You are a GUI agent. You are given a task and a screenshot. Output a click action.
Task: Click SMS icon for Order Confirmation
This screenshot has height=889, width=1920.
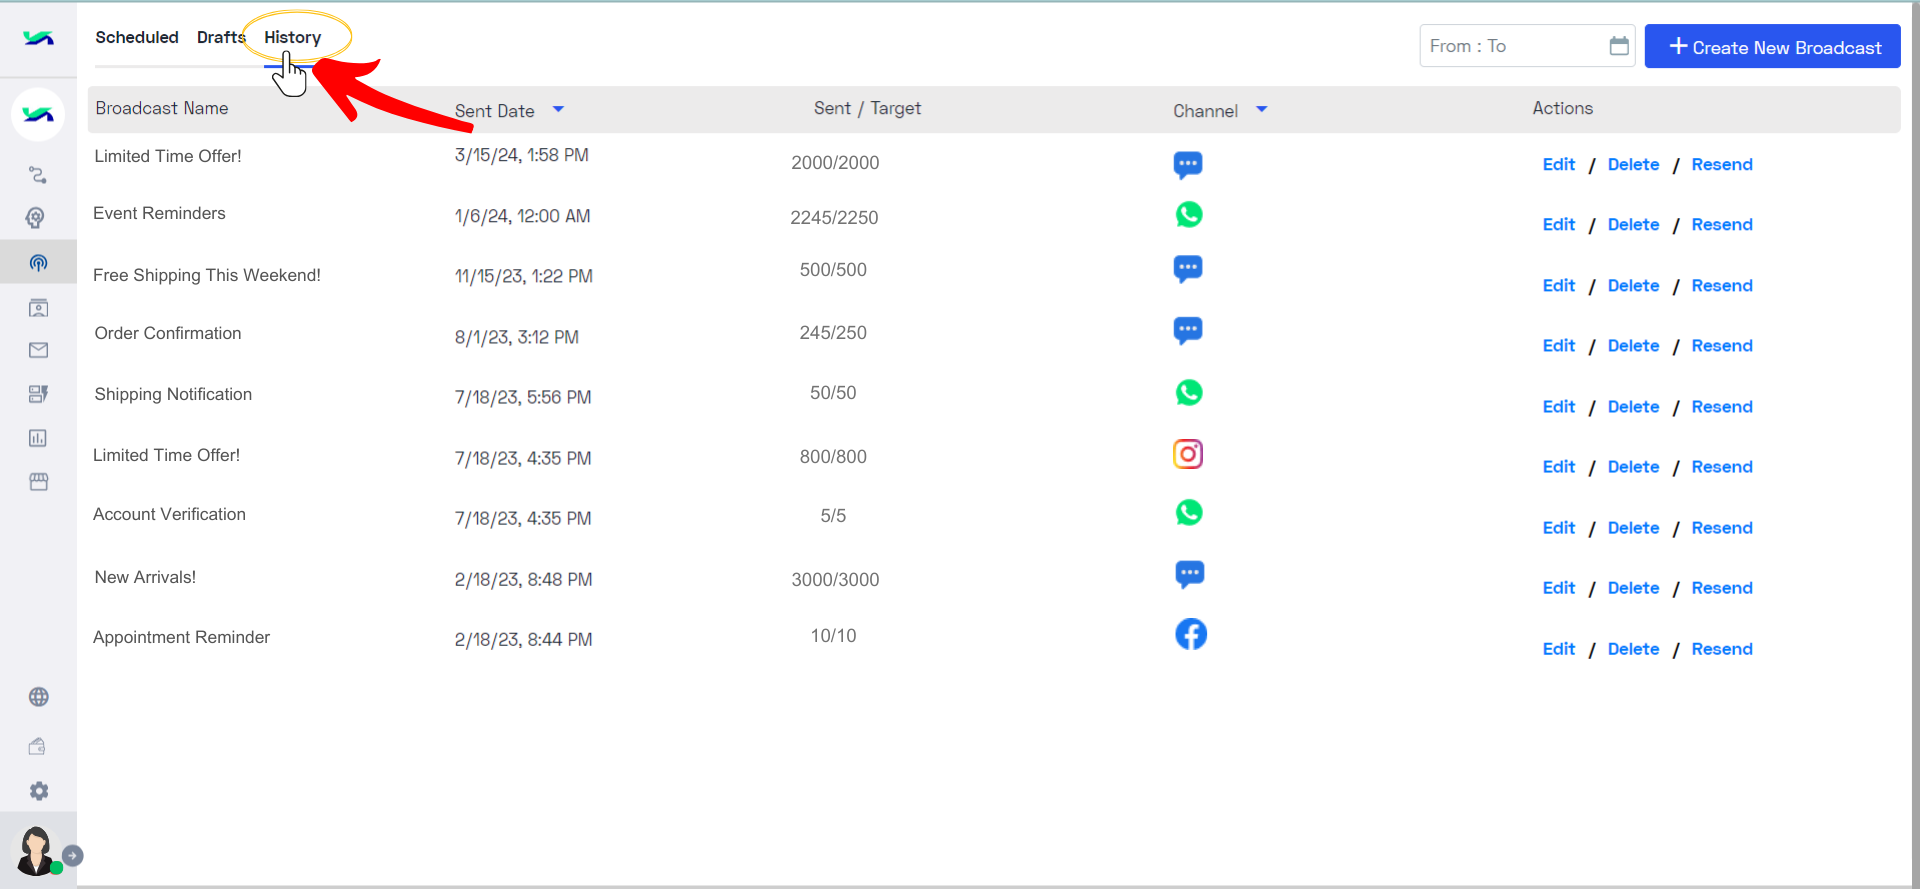point(1188,330)
